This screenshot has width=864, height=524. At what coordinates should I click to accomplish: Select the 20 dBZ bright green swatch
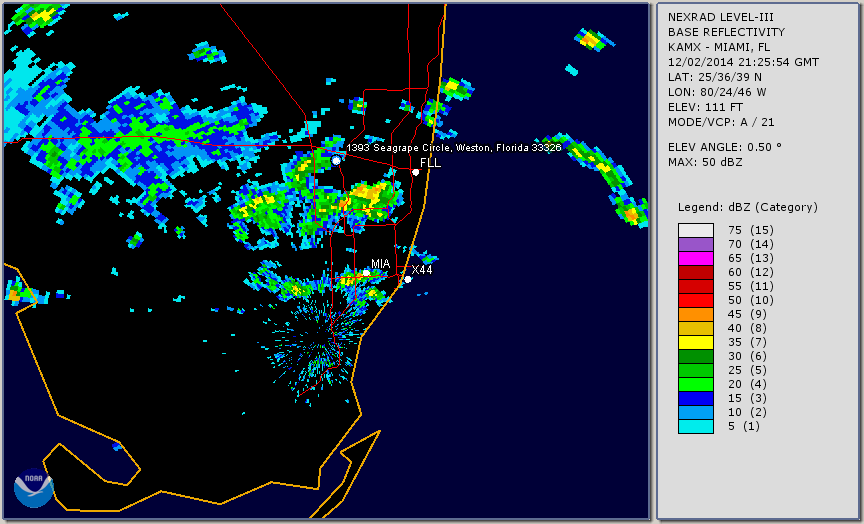click(x=696, y=384)
